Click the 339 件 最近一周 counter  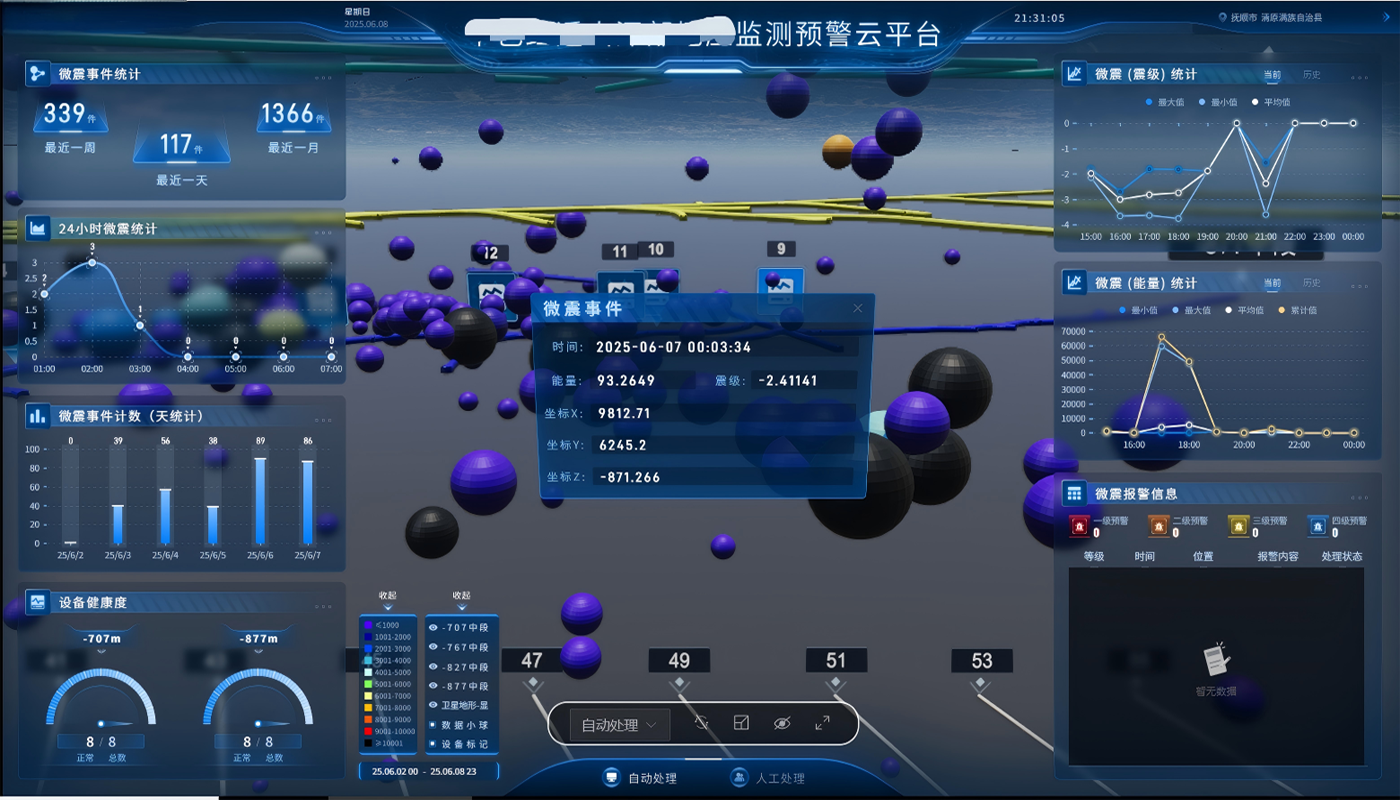pyautogui.click(x=70, y=127)
